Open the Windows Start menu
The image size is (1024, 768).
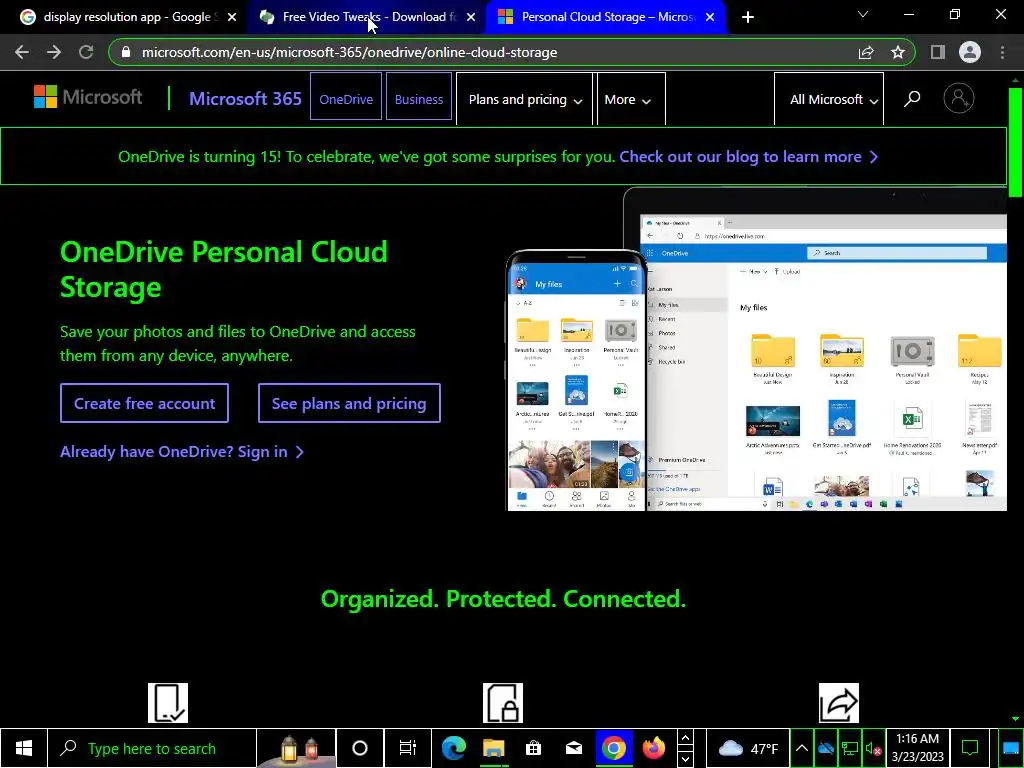[x=24, y=748]
